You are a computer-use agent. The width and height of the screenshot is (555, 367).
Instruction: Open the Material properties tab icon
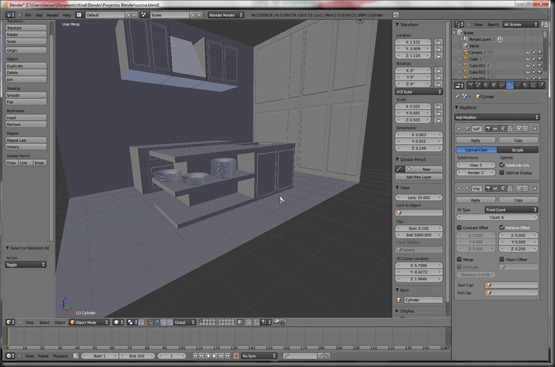526,85
